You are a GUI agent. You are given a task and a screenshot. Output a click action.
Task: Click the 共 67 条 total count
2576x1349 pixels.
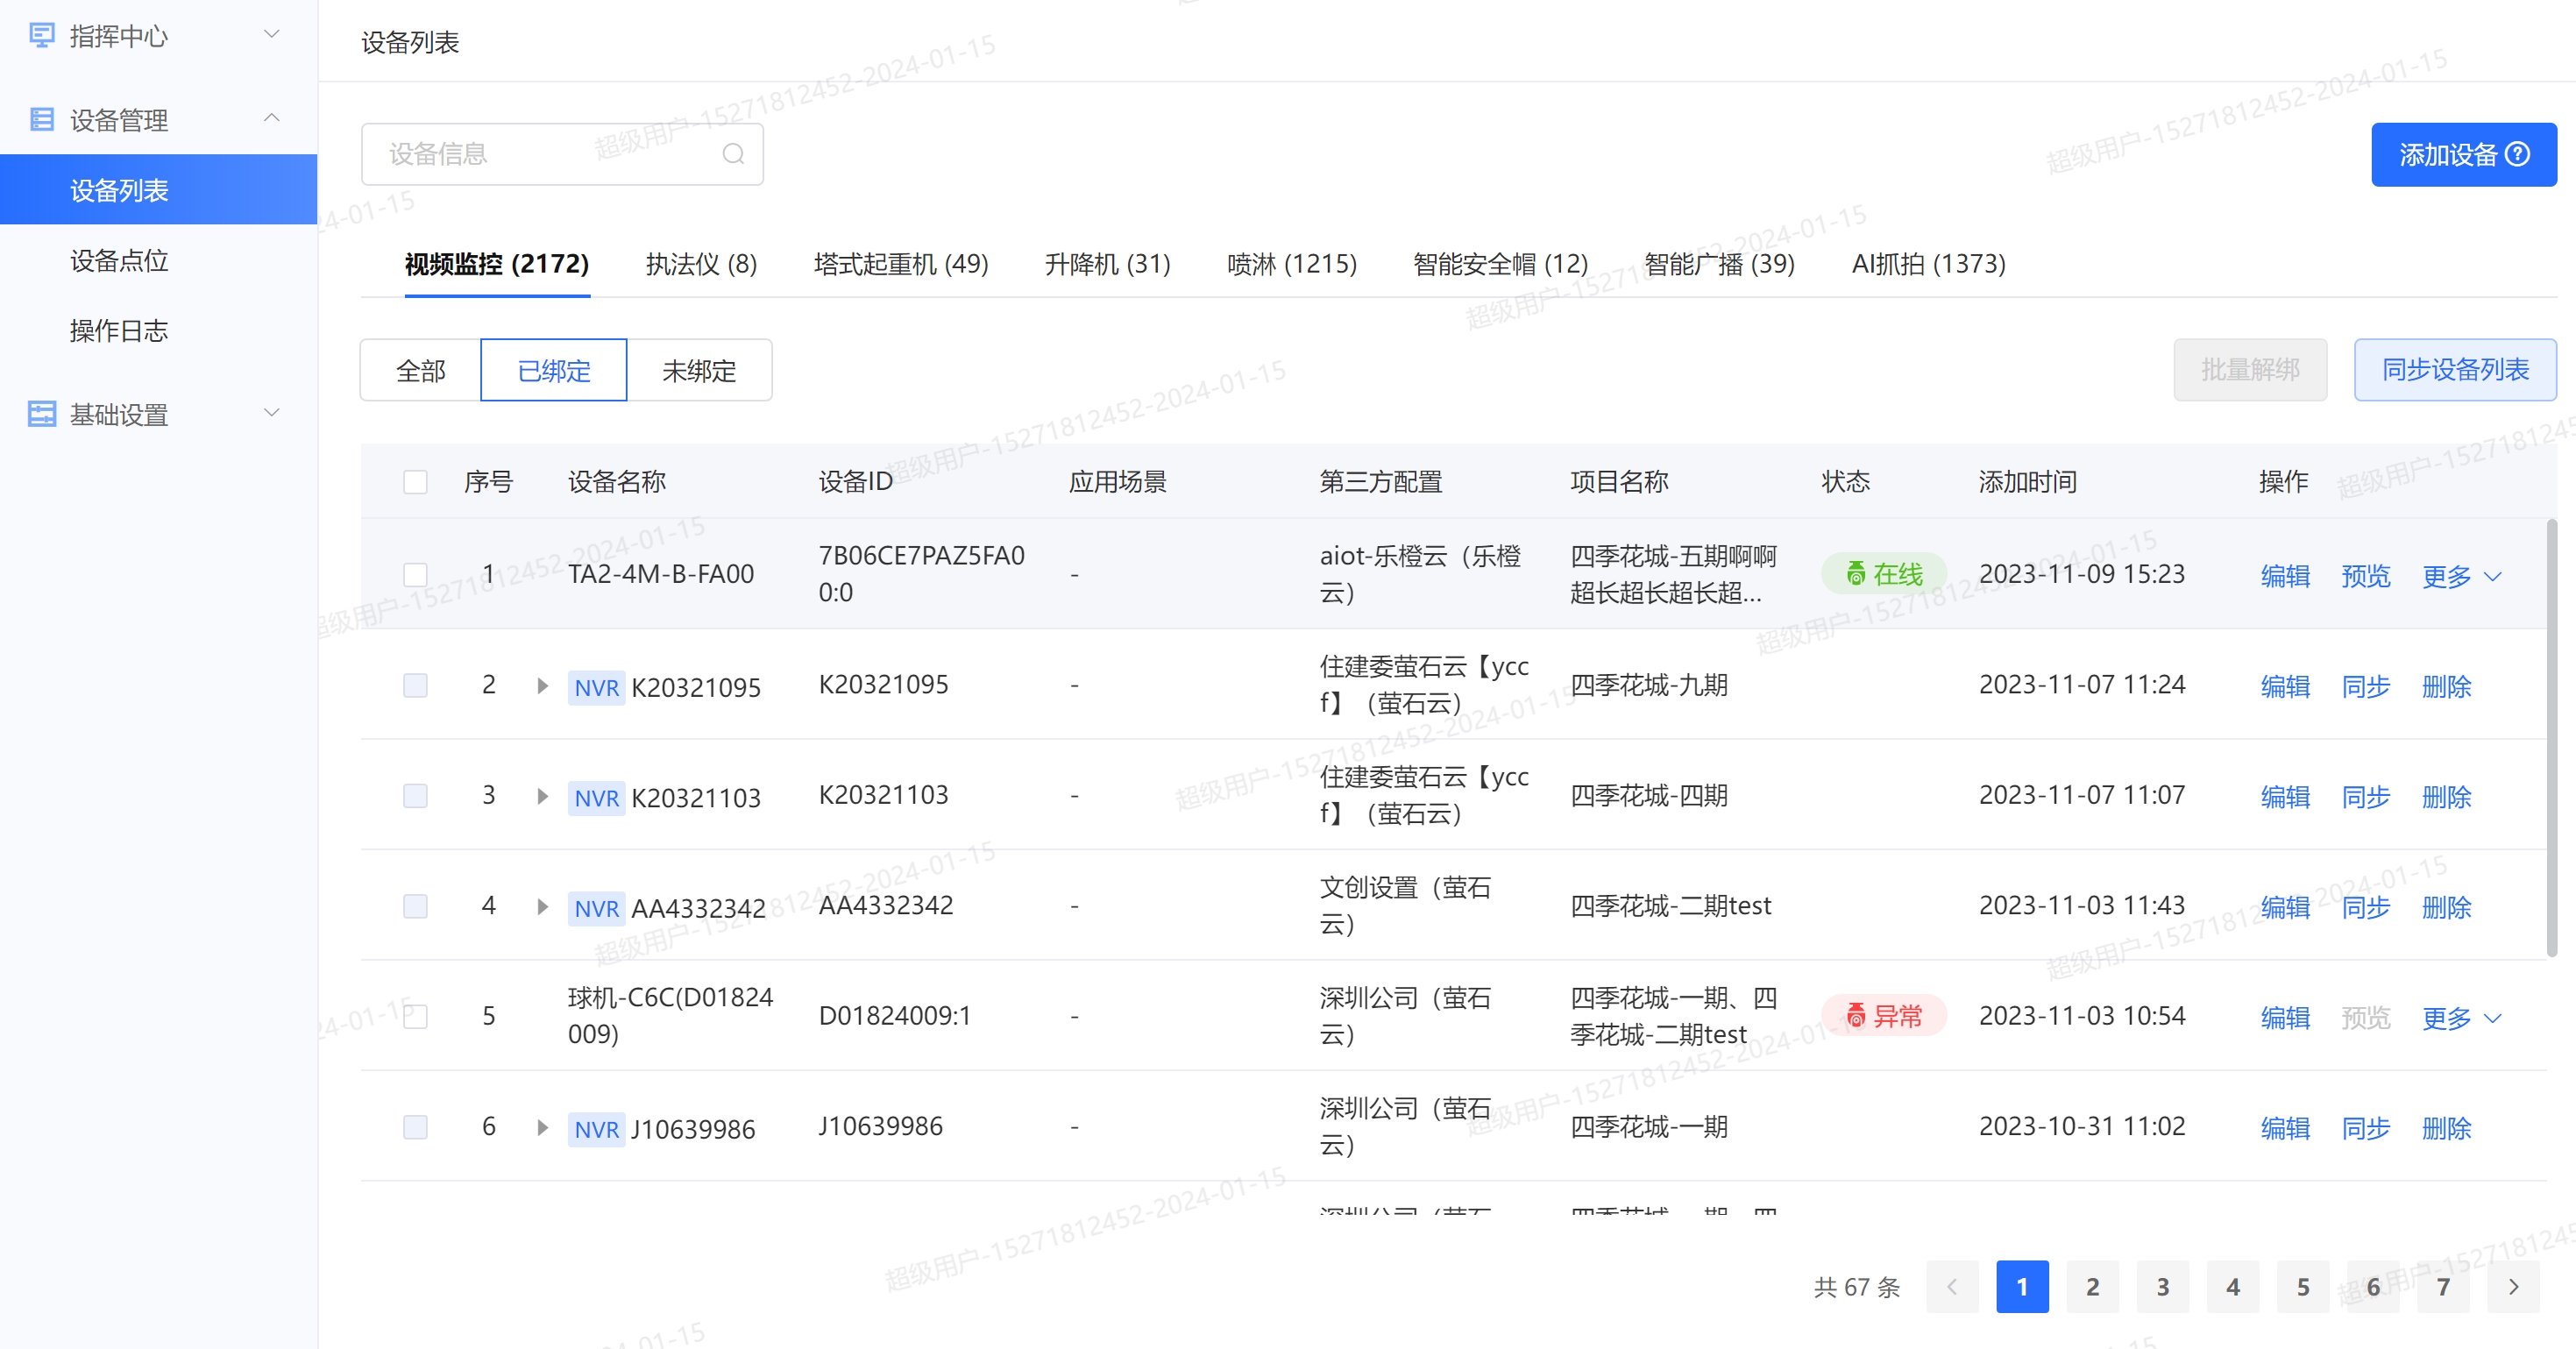[1857, 1287]
